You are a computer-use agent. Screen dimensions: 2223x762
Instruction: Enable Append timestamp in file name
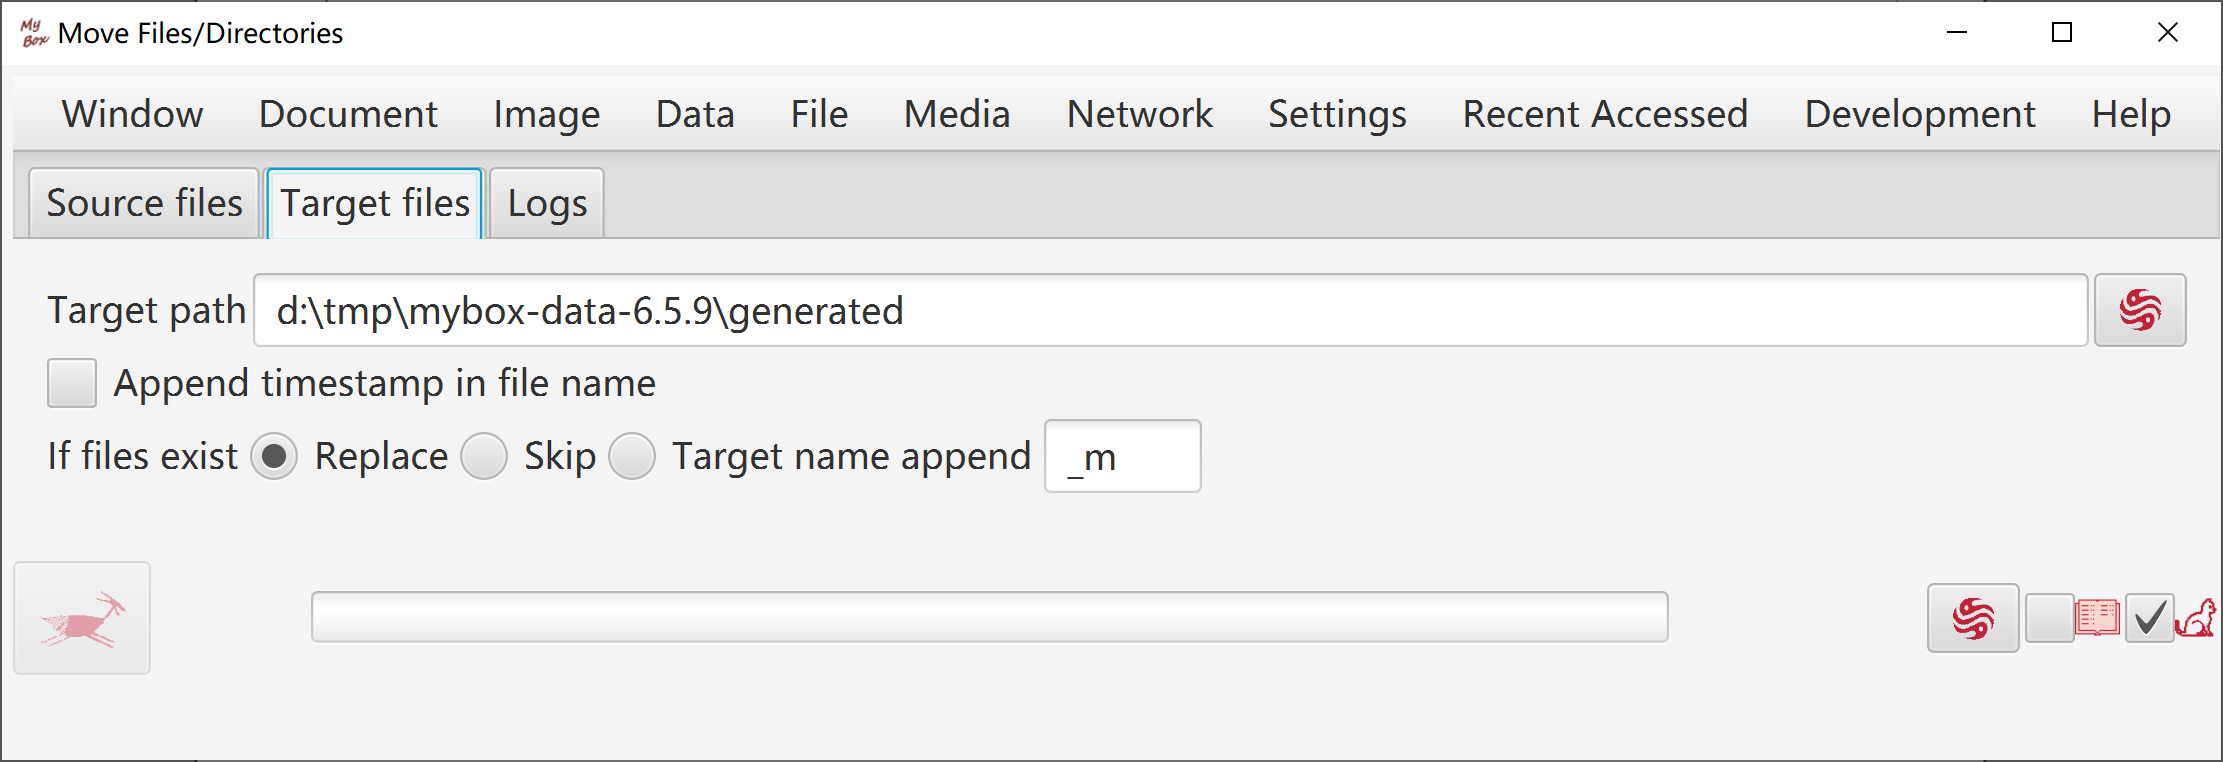tap(72, 383)
